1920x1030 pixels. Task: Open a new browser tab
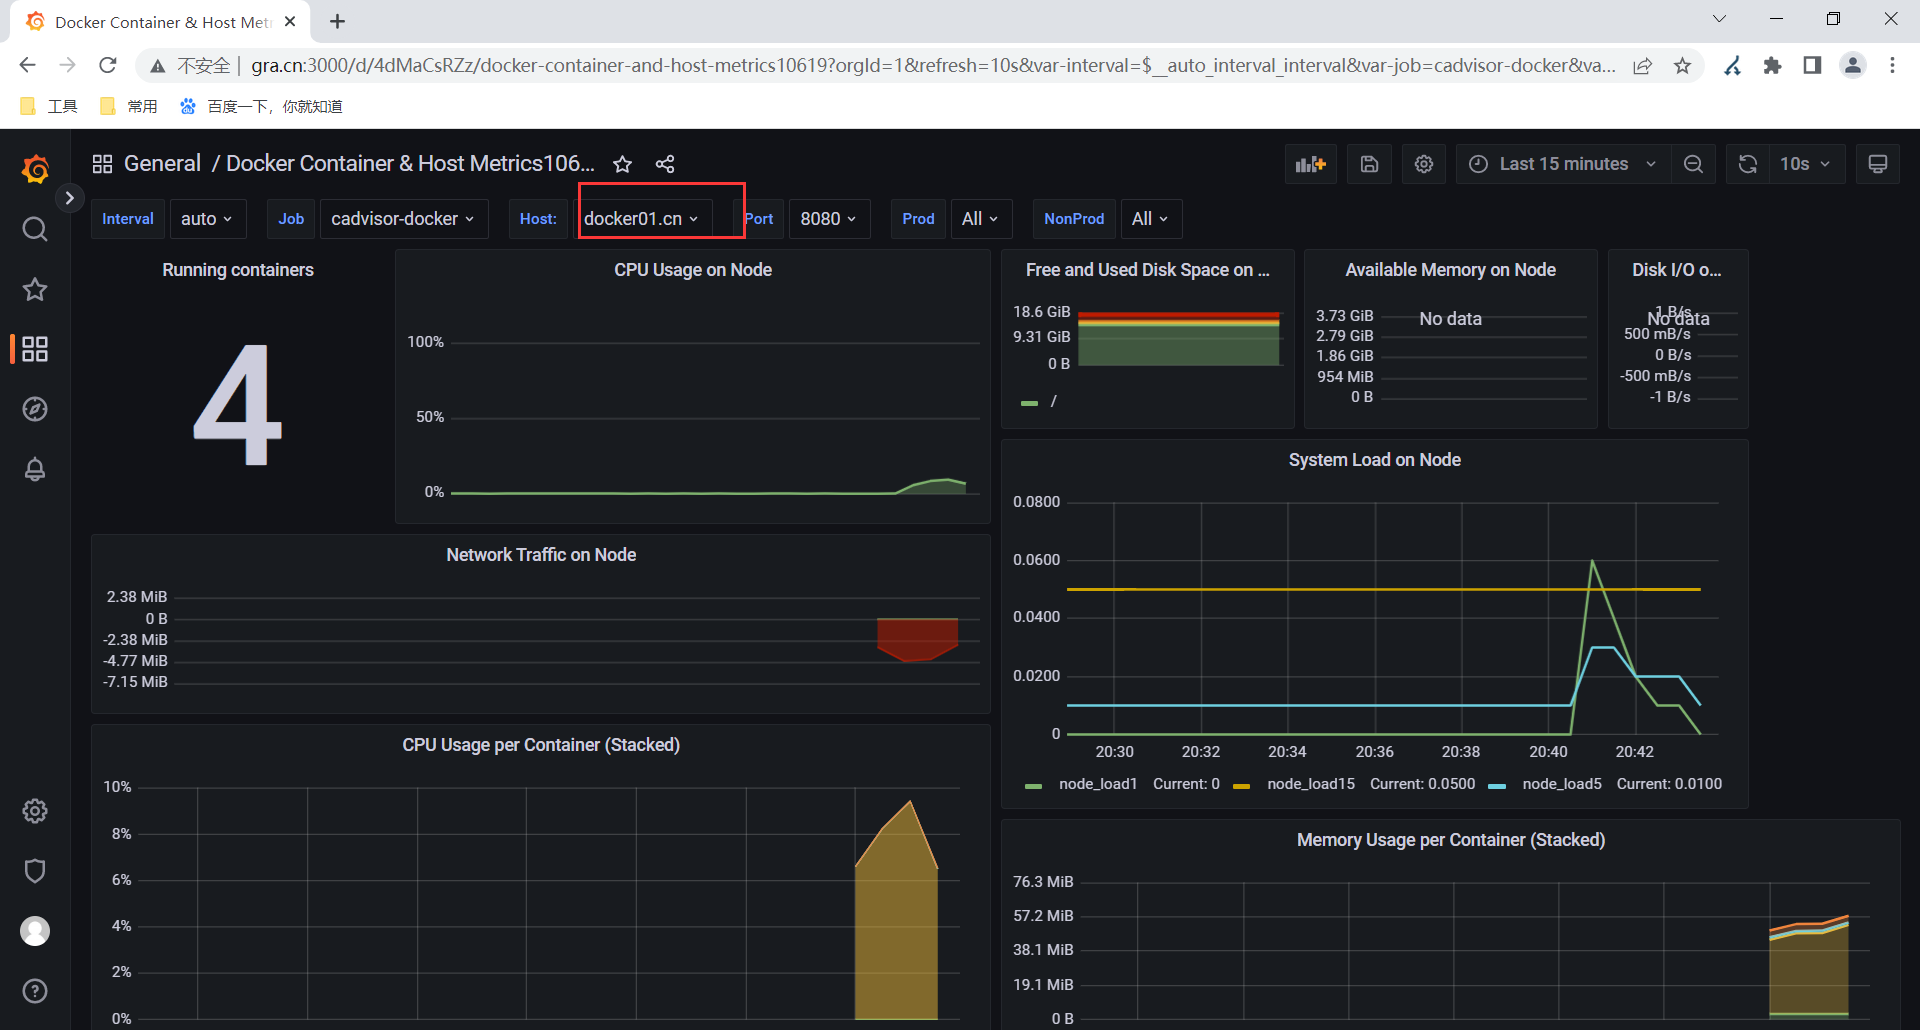click(x=338, y=21)
